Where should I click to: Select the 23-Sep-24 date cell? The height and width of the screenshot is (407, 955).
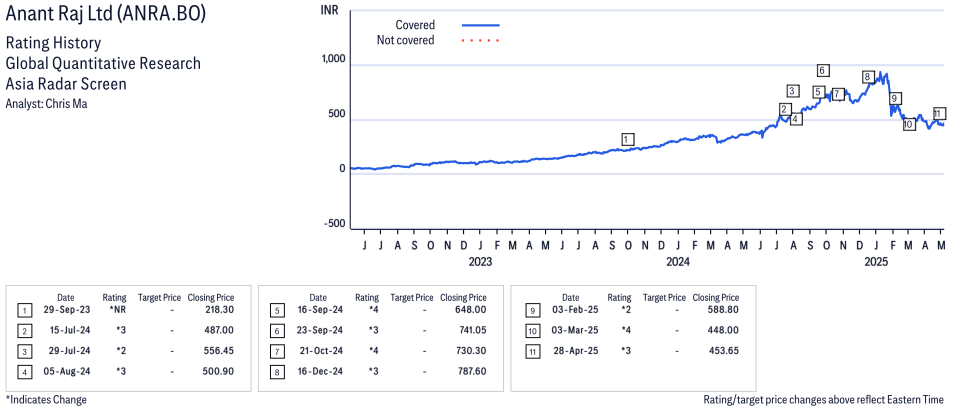click(319, 330)
